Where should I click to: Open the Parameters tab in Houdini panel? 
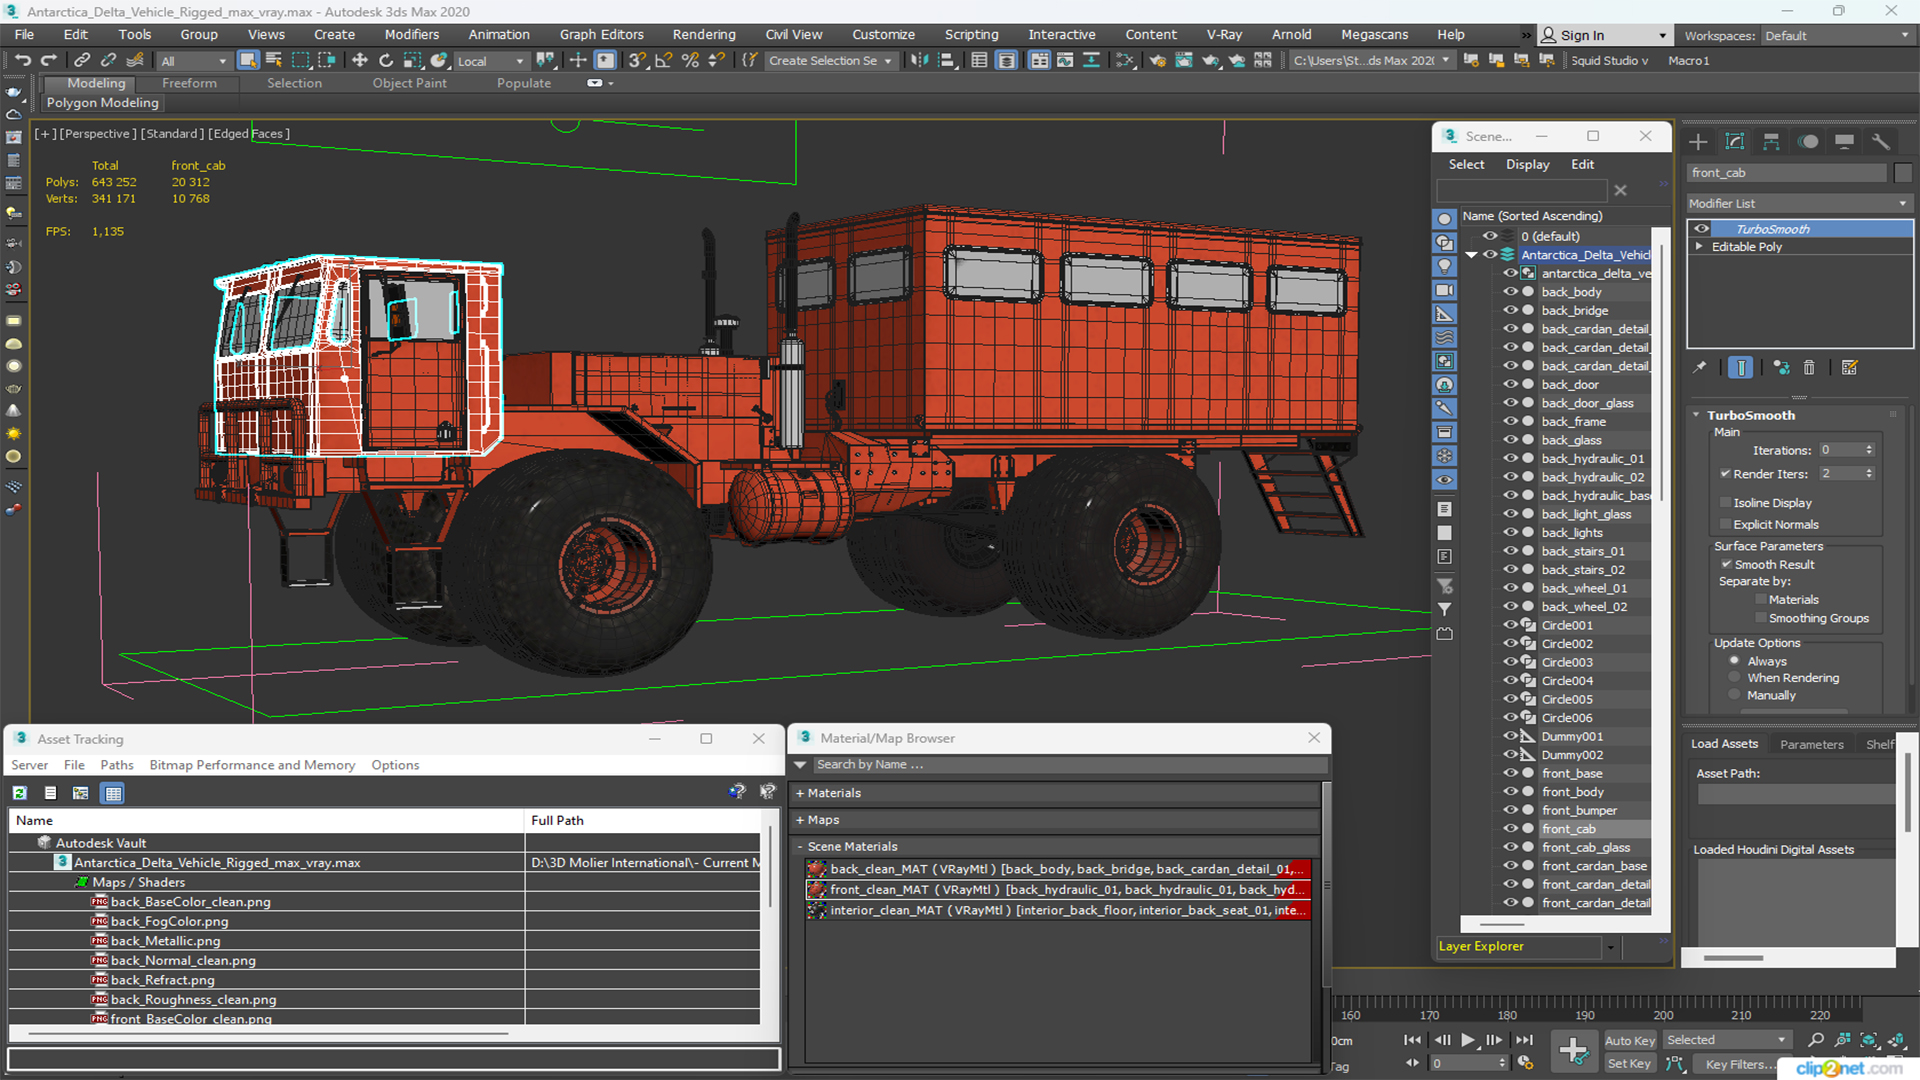click(x=1811, y=744)
